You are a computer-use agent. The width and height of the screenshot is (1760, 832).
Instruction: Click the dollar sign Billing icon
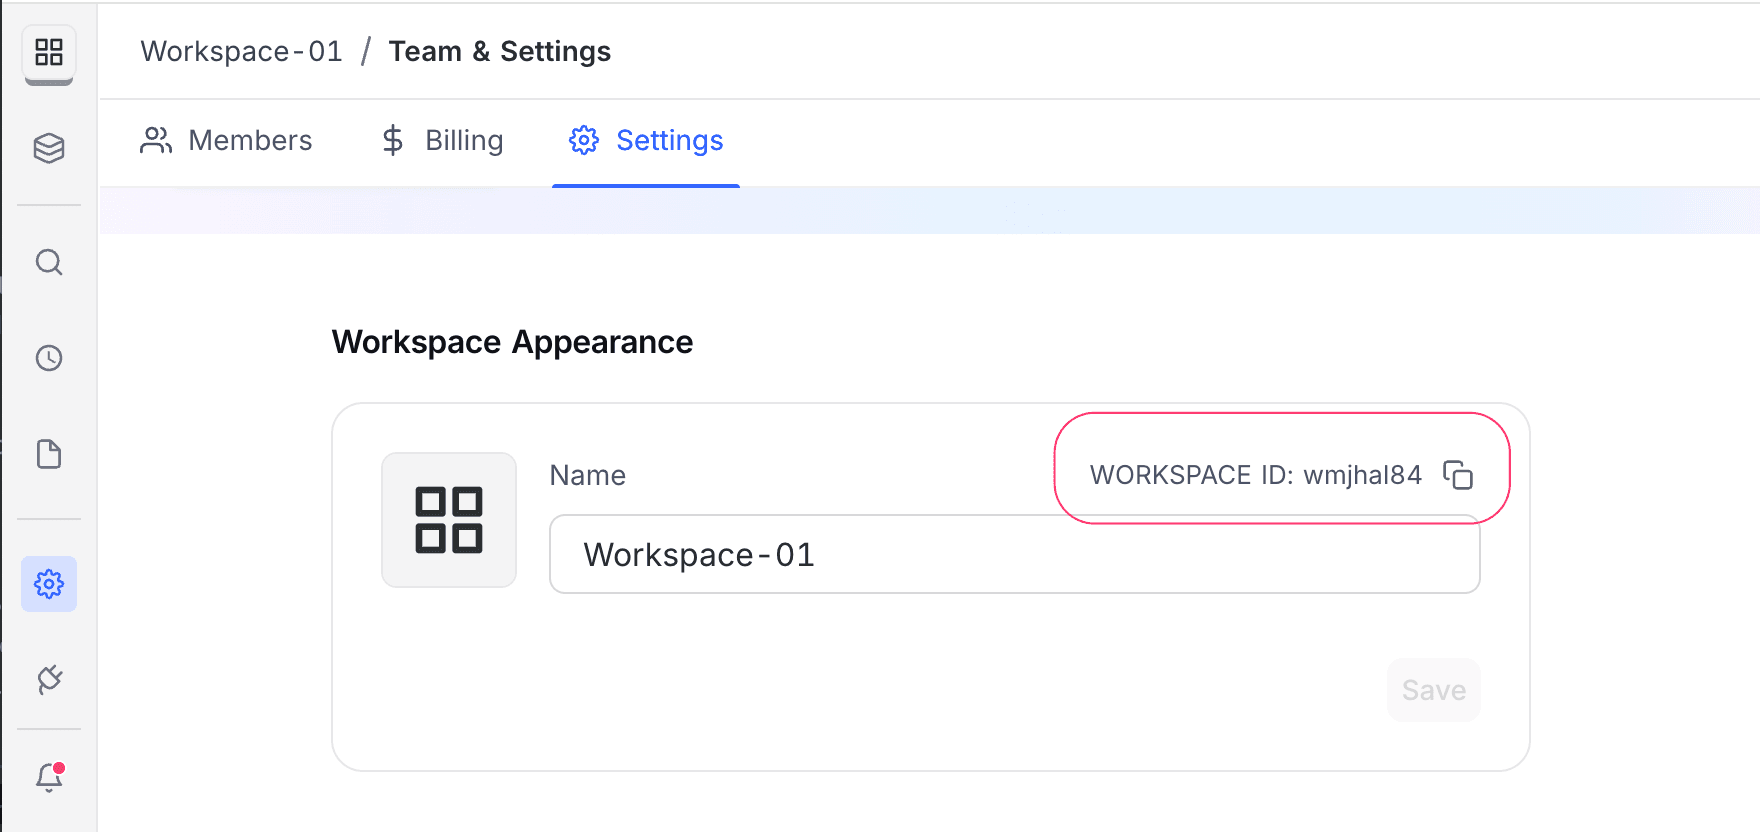coord(392,141)
